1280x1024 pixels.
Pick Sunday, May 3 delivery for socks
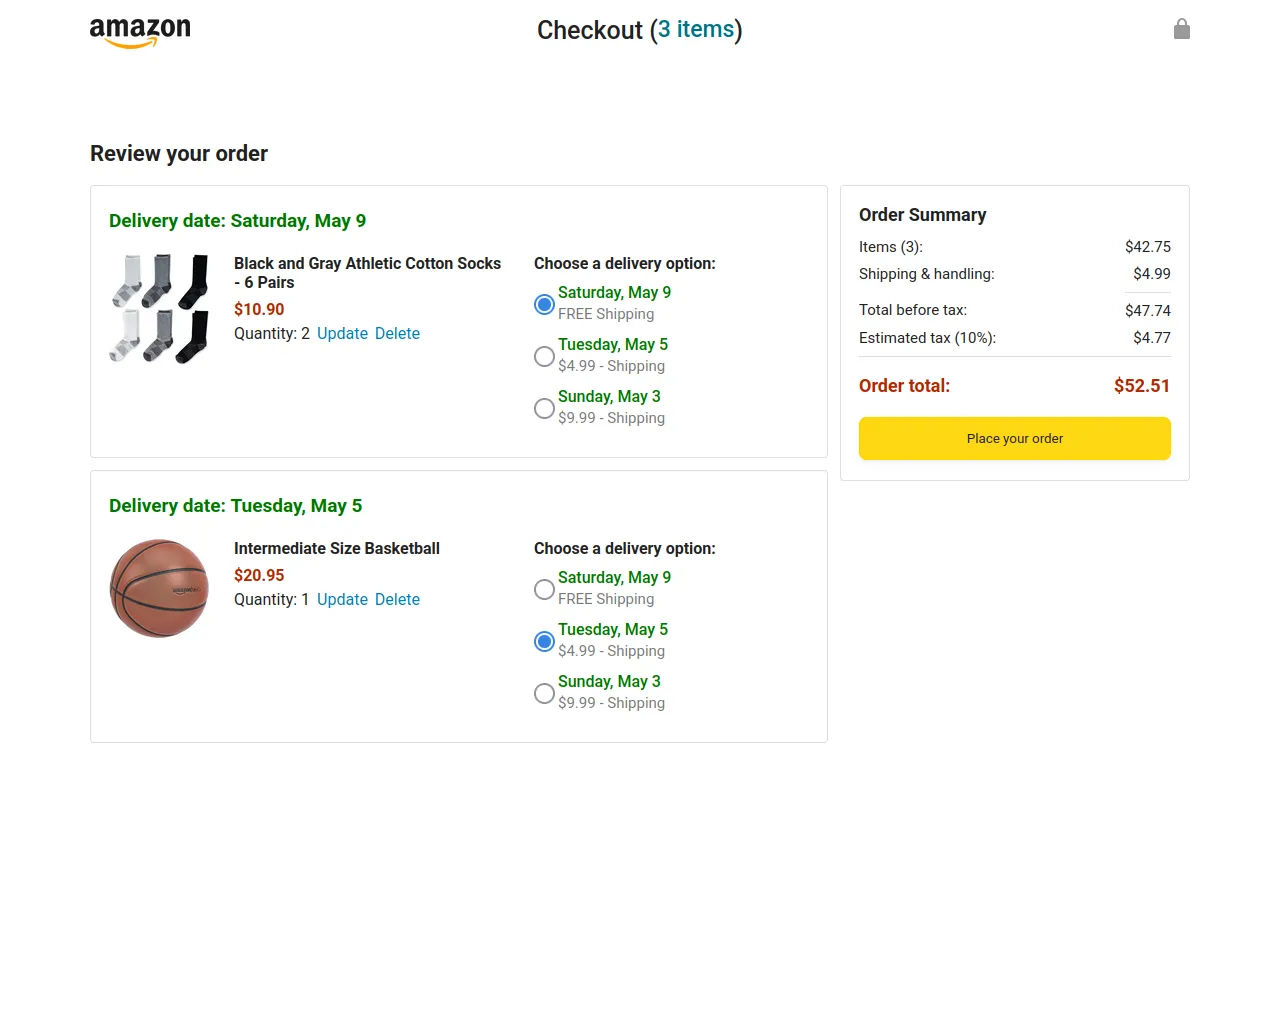click(544, 408)
